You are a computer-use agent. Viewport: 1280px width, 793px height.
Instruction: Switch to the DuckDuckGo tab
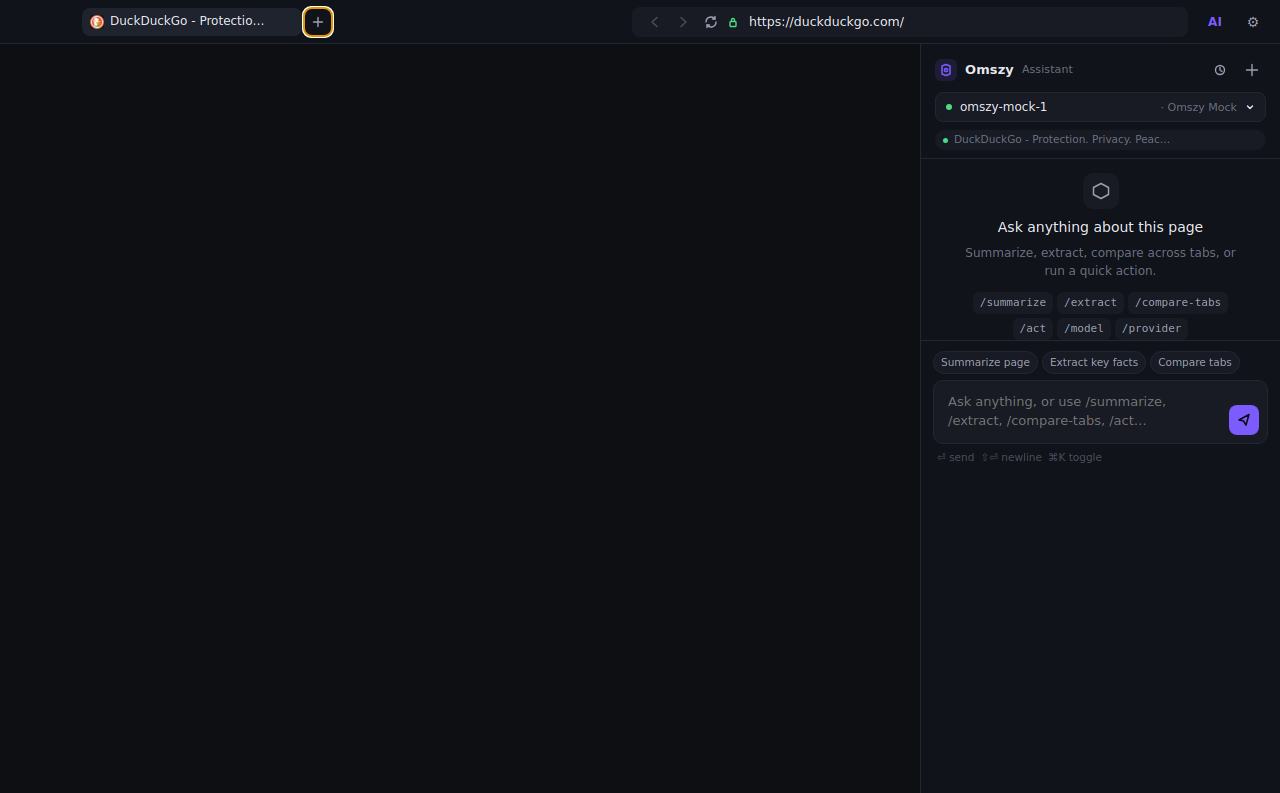click(x=191, y=21)
